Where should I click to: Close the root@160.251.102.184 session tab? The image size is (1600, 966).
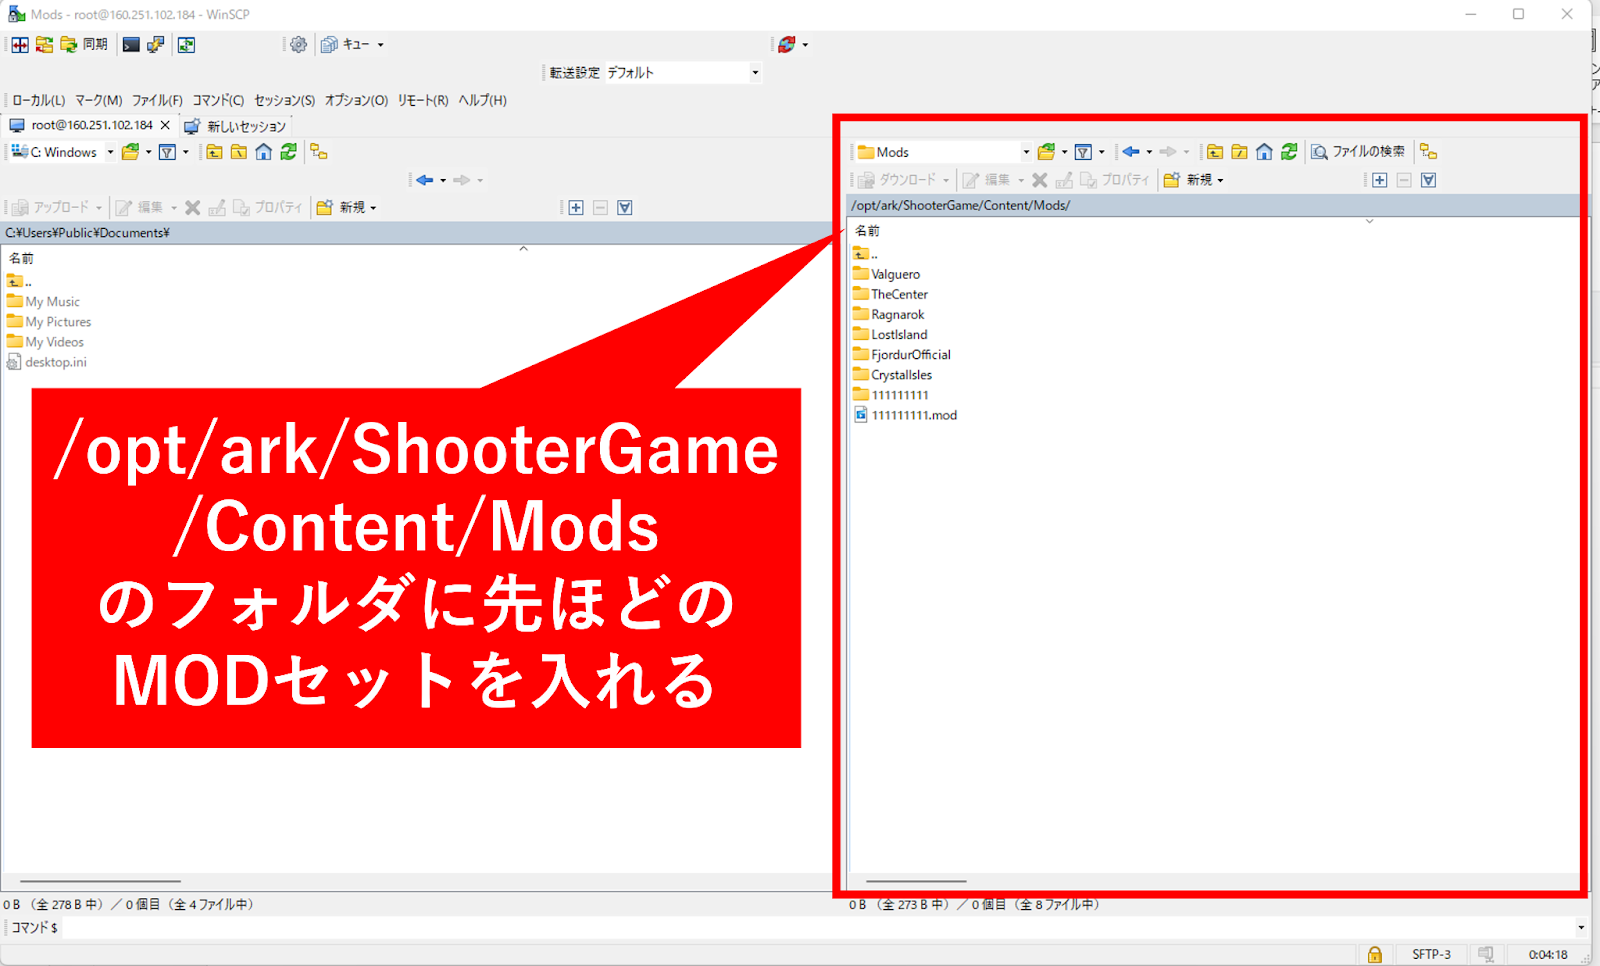point(166,126)
